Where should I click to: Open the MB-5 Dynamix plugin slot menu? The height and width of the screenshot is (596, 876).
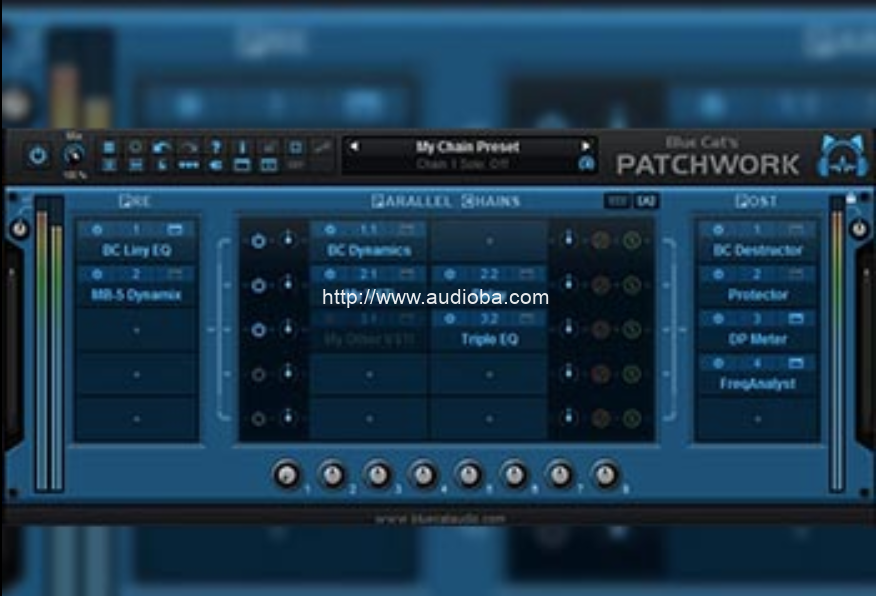point(136,295)
